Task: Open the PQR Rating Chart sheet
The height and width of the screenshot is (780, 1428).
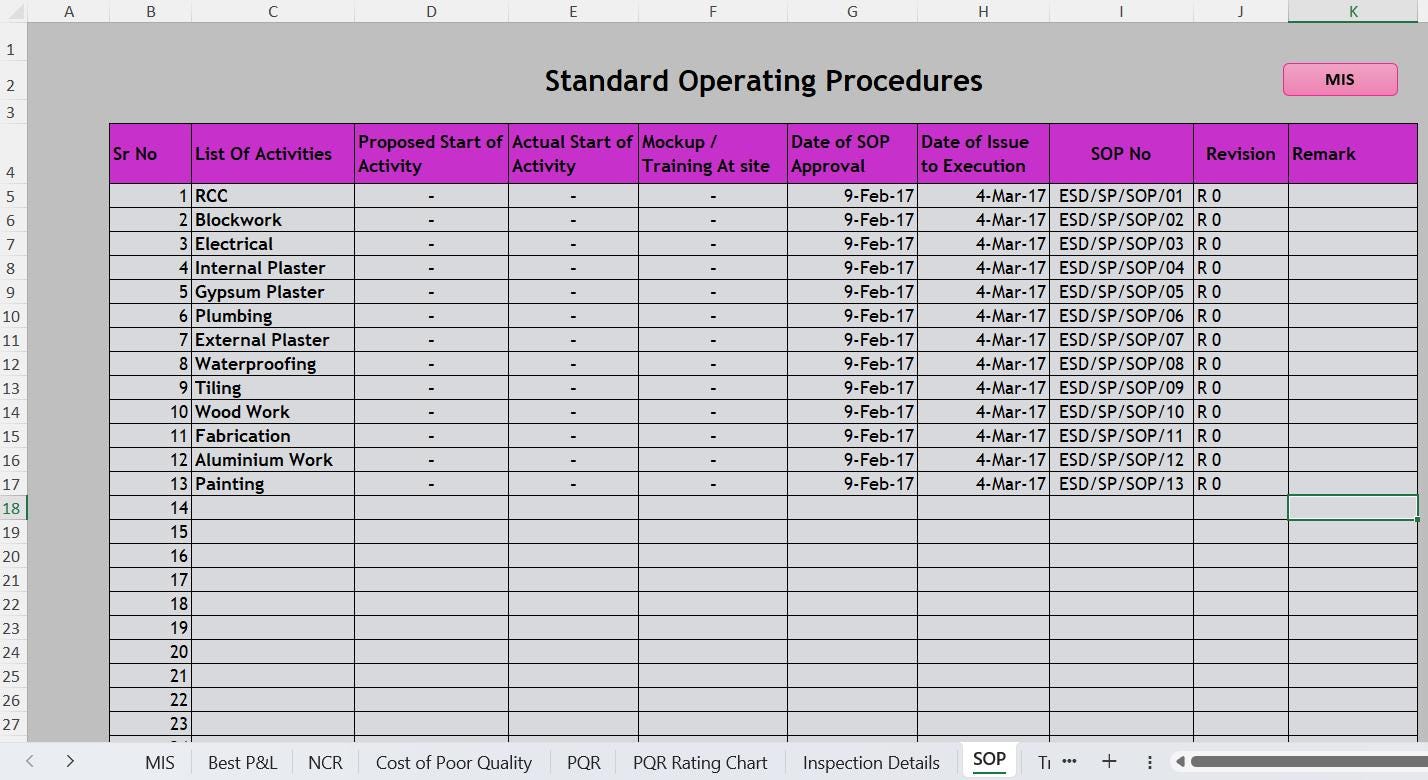Action: click(x=700, y=762)
